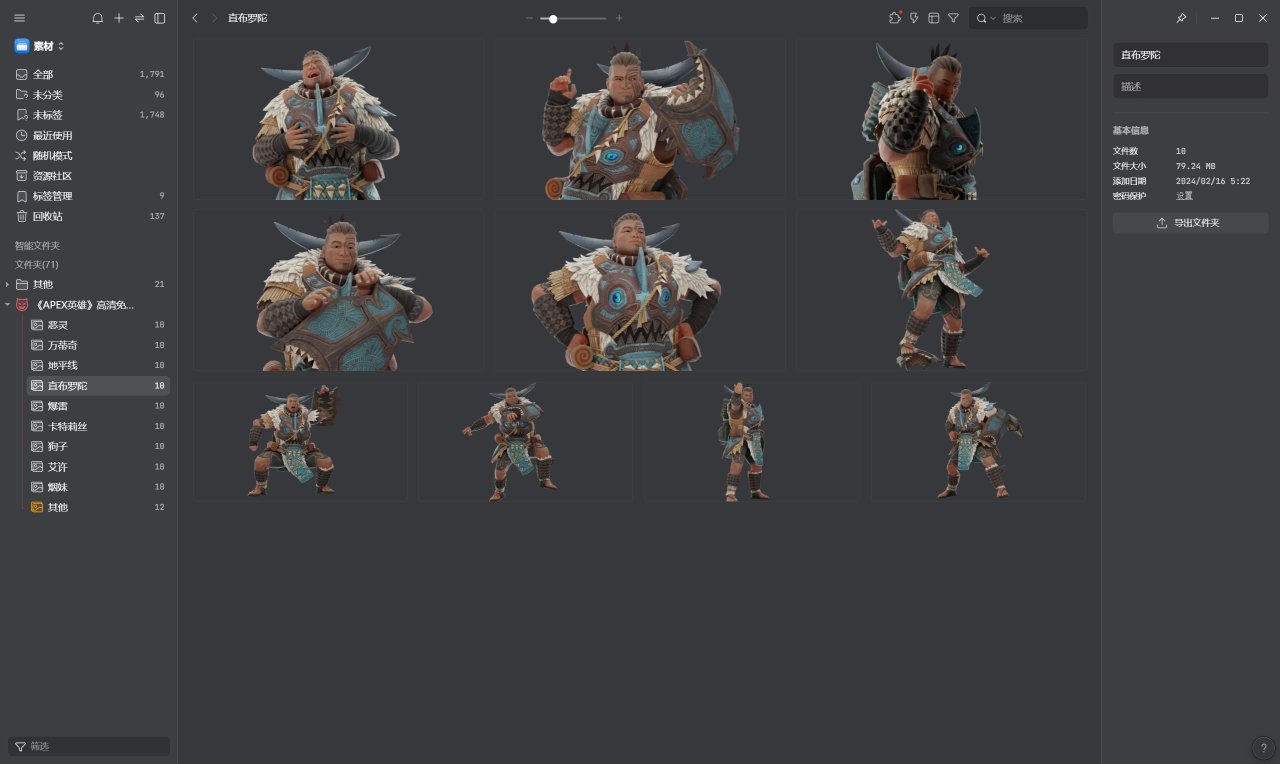Open the help question mark button
Screen dimensions: 1280x764
(1261, 748)
